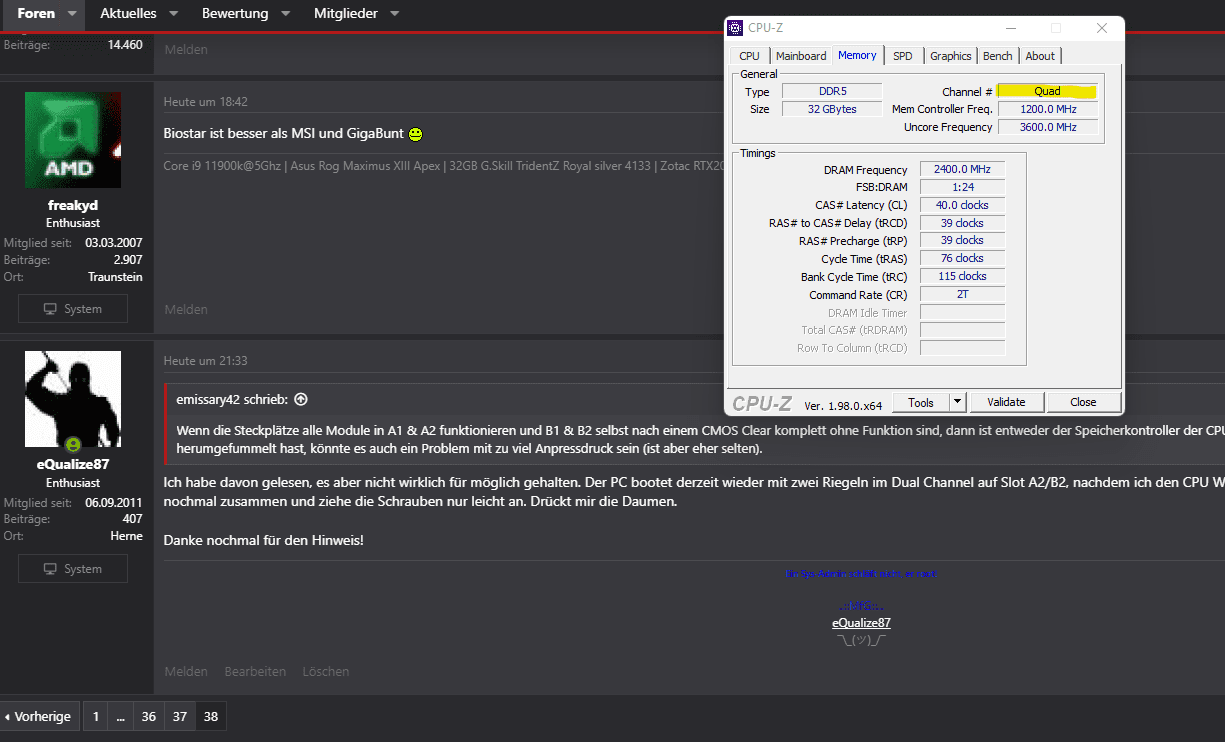Screen dimensions: 1225x742
Task: Open the Foren navigation item
Action: click(x=36, y=14)
